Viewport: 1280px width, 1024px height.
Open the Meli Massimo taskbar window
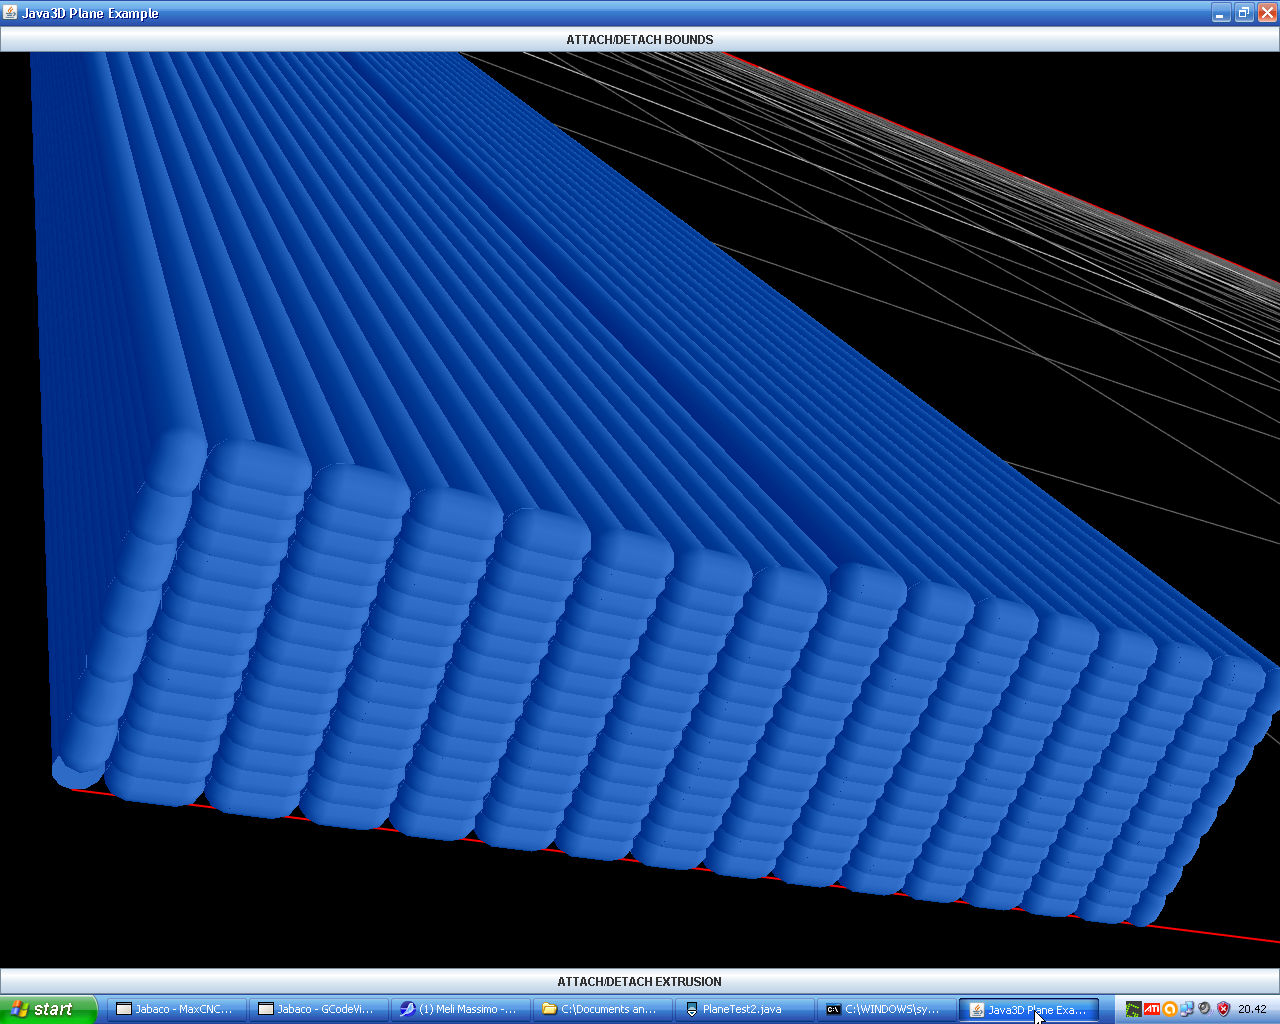coord(460,1010)
